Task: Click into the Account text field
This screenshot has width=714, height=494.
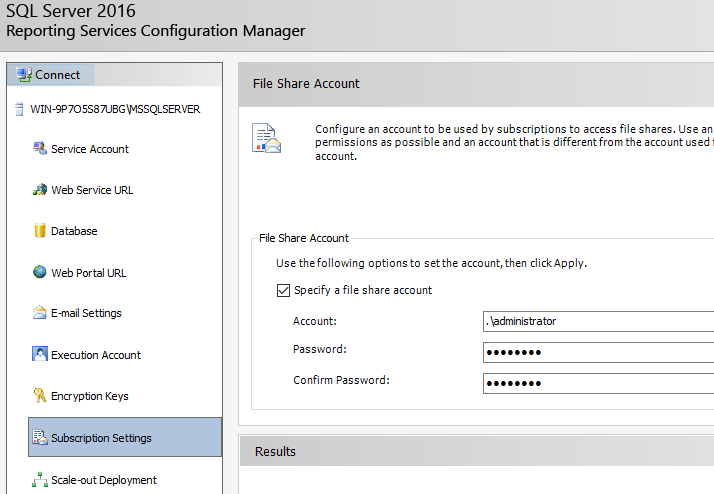Action: tap(597, 321)
